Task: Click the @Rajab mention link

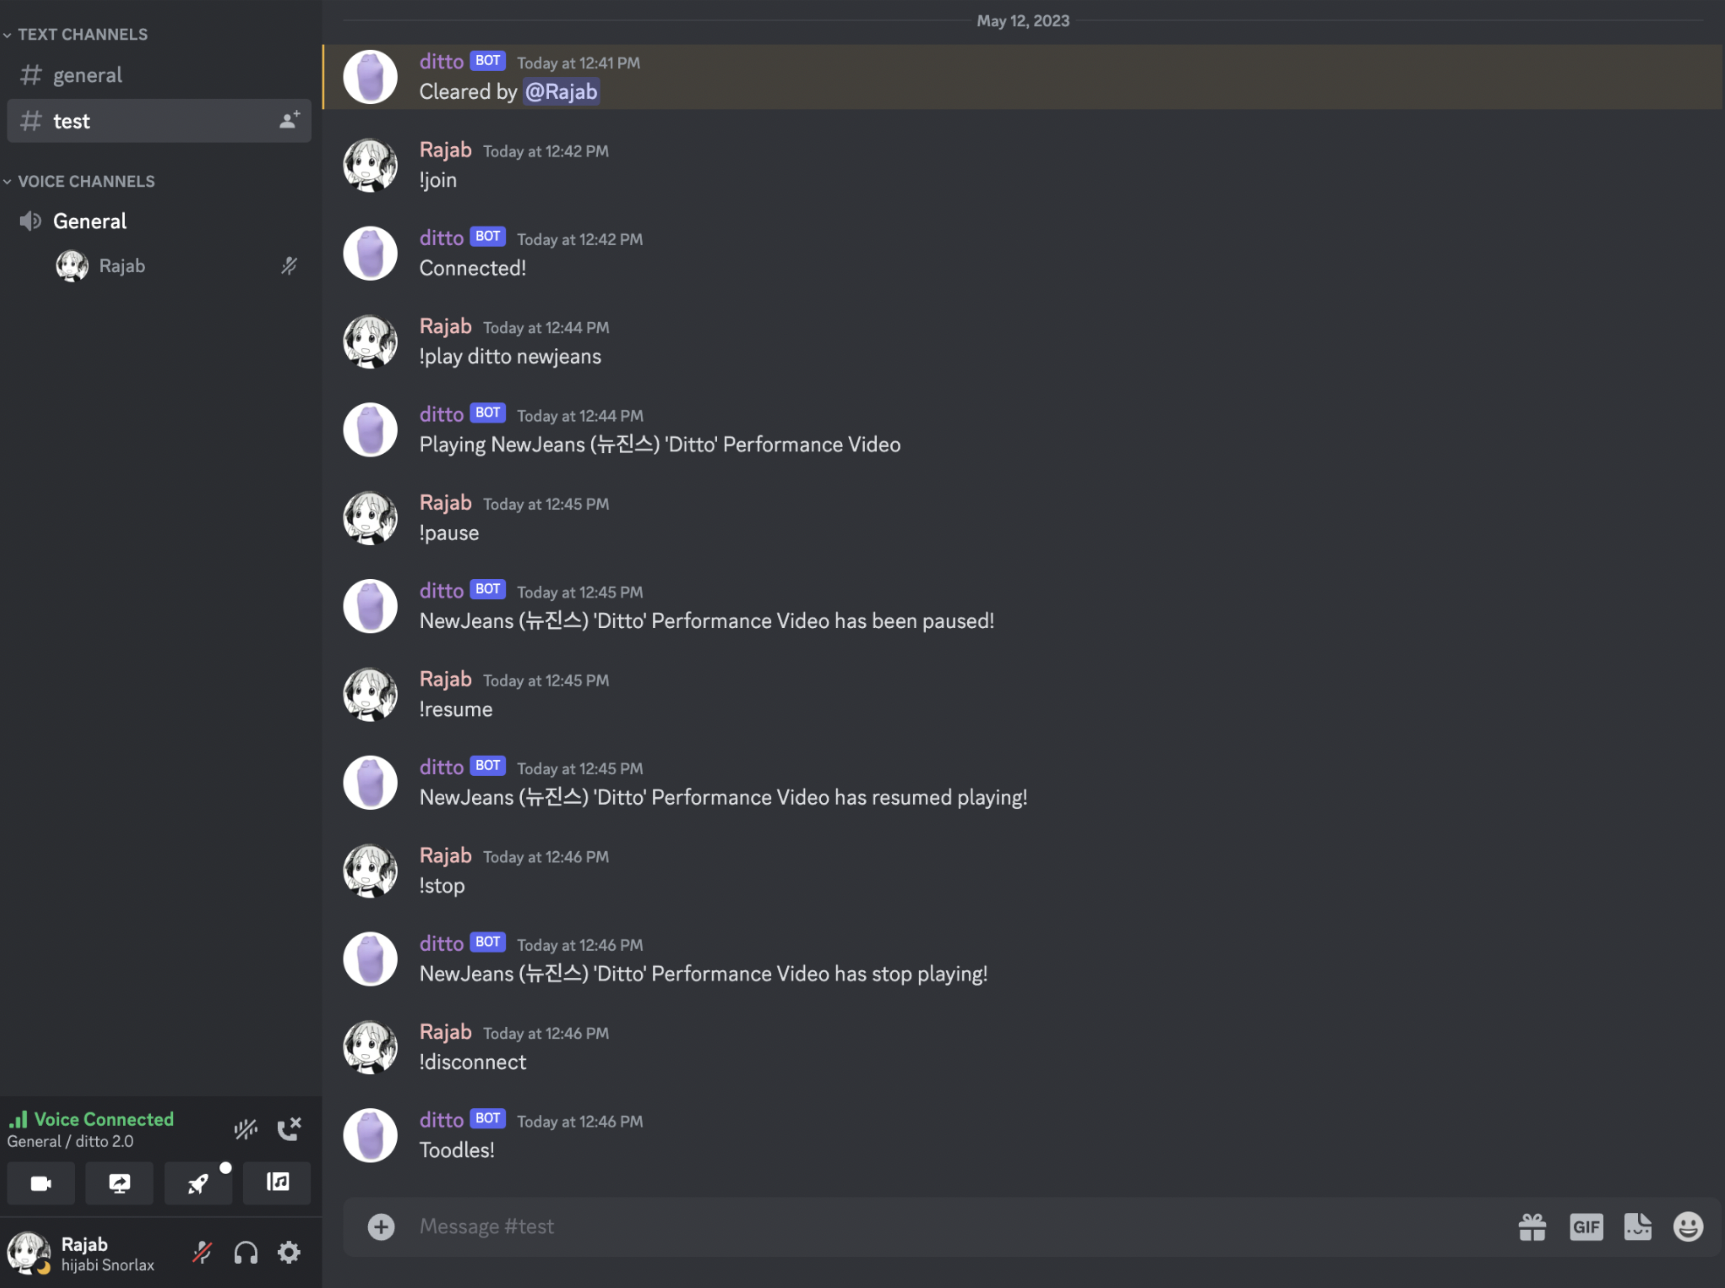Action: 561,92
